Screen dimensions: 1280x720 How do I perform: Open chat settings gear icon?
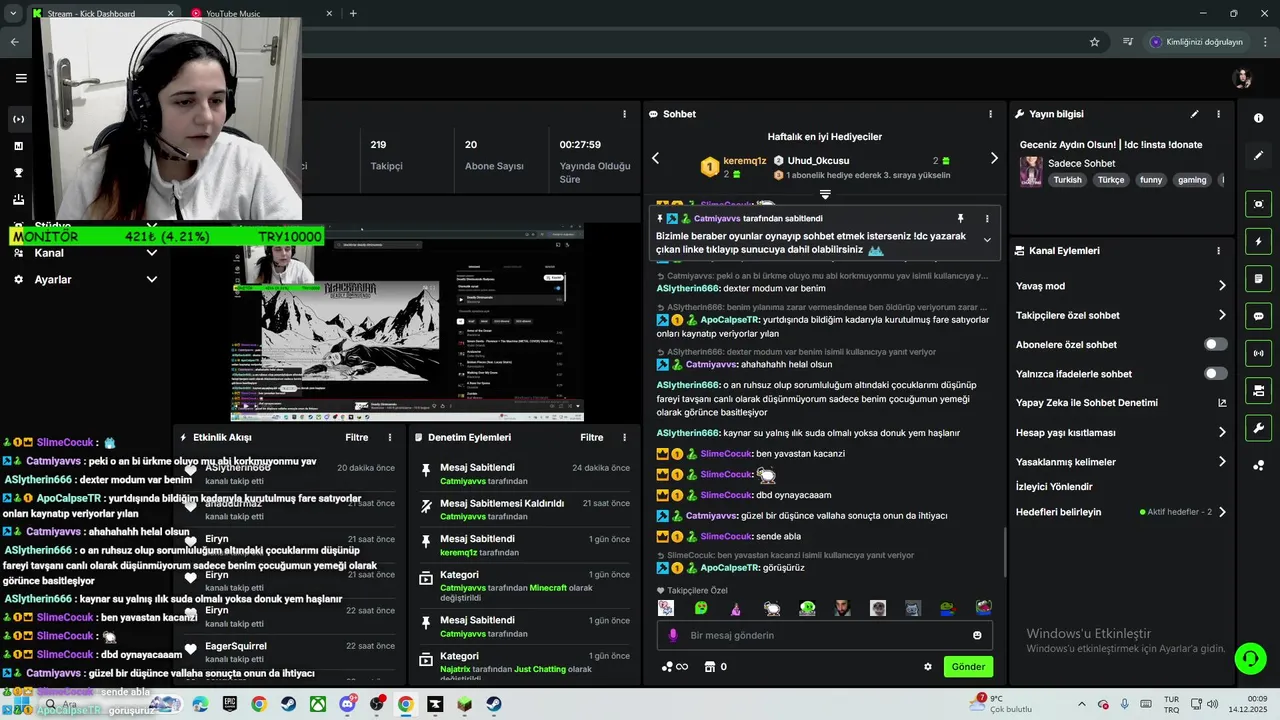click(928, 667)
